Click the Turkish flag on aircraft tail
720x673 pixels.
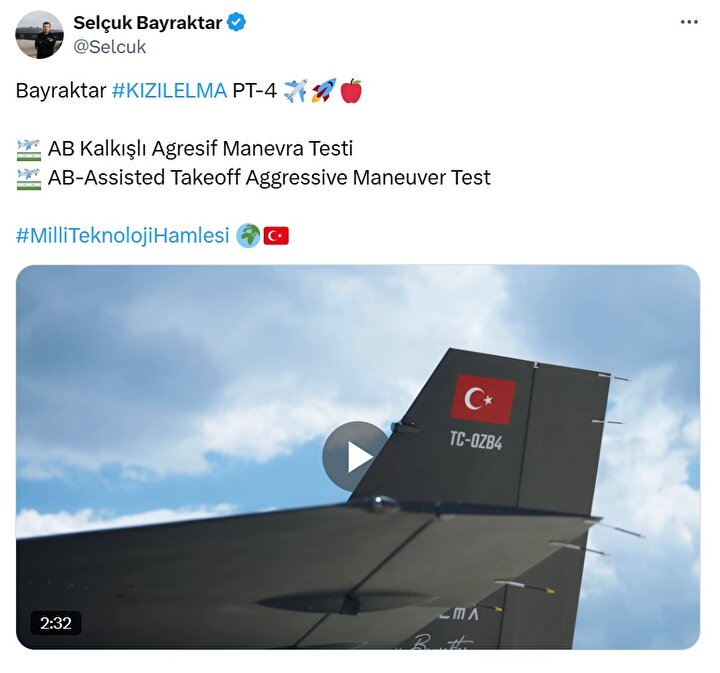click(483, 399)
